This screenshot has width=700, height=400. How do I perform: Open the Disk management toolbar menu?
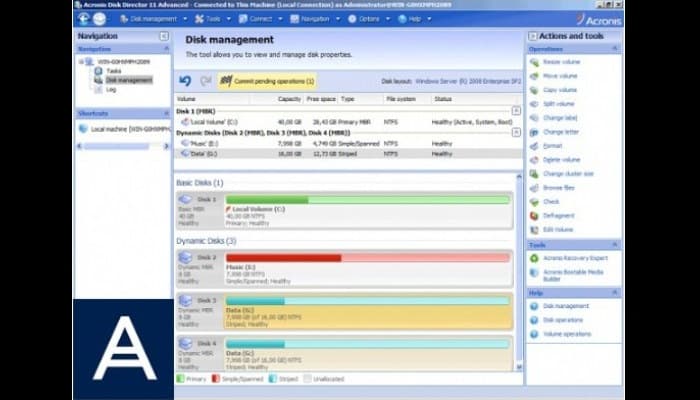154,19
